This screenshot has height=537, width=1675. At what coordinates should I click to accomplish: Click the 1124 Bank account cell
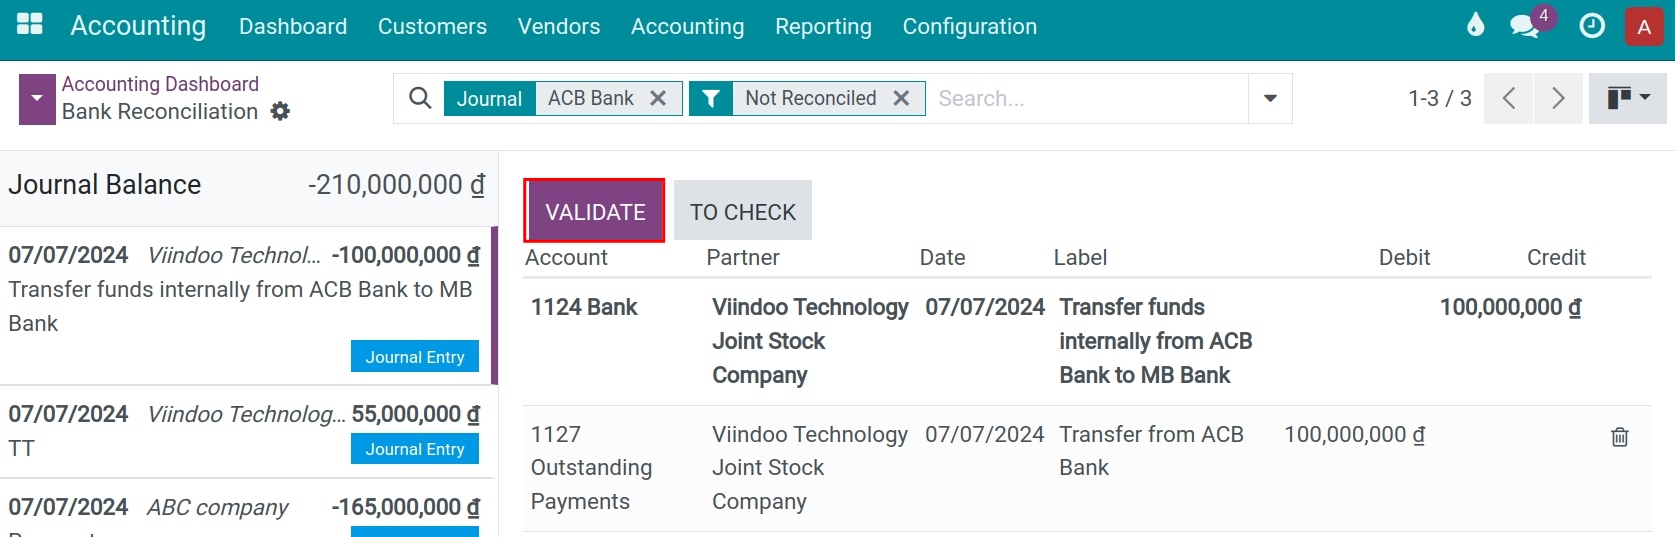tap(584, 307)
